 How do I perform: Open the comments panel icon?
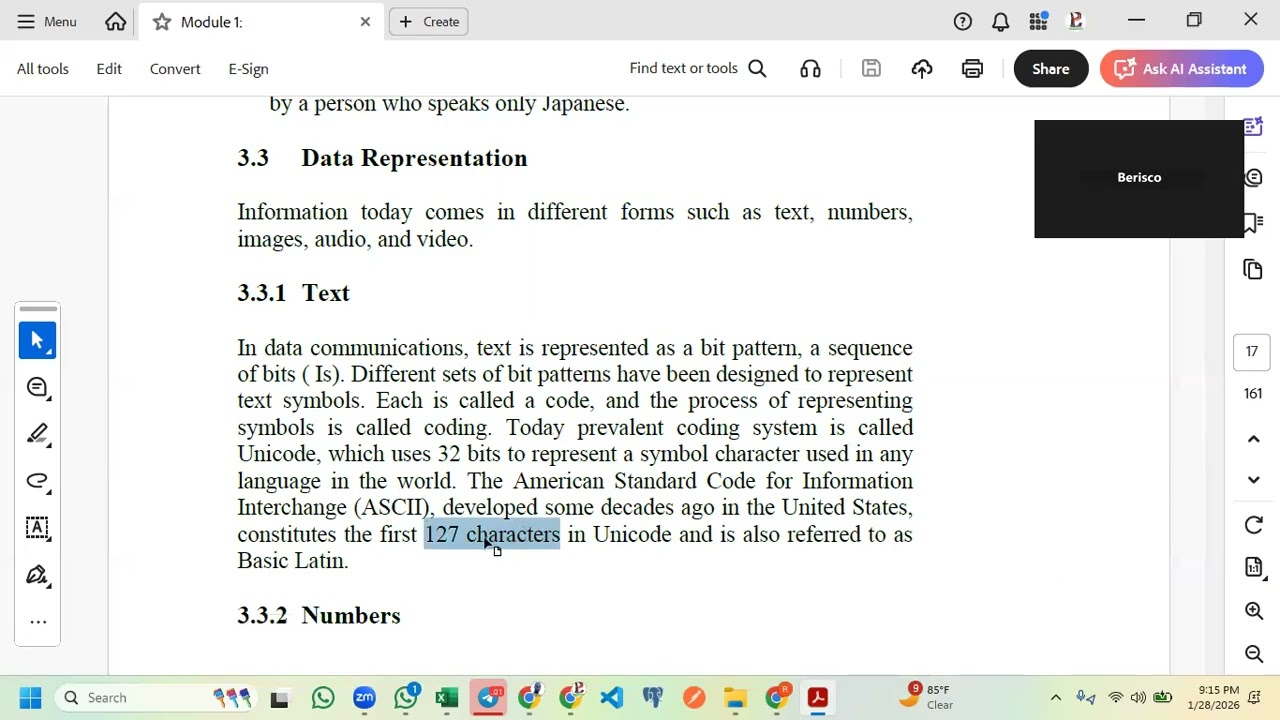click(x=1253, y=177)
